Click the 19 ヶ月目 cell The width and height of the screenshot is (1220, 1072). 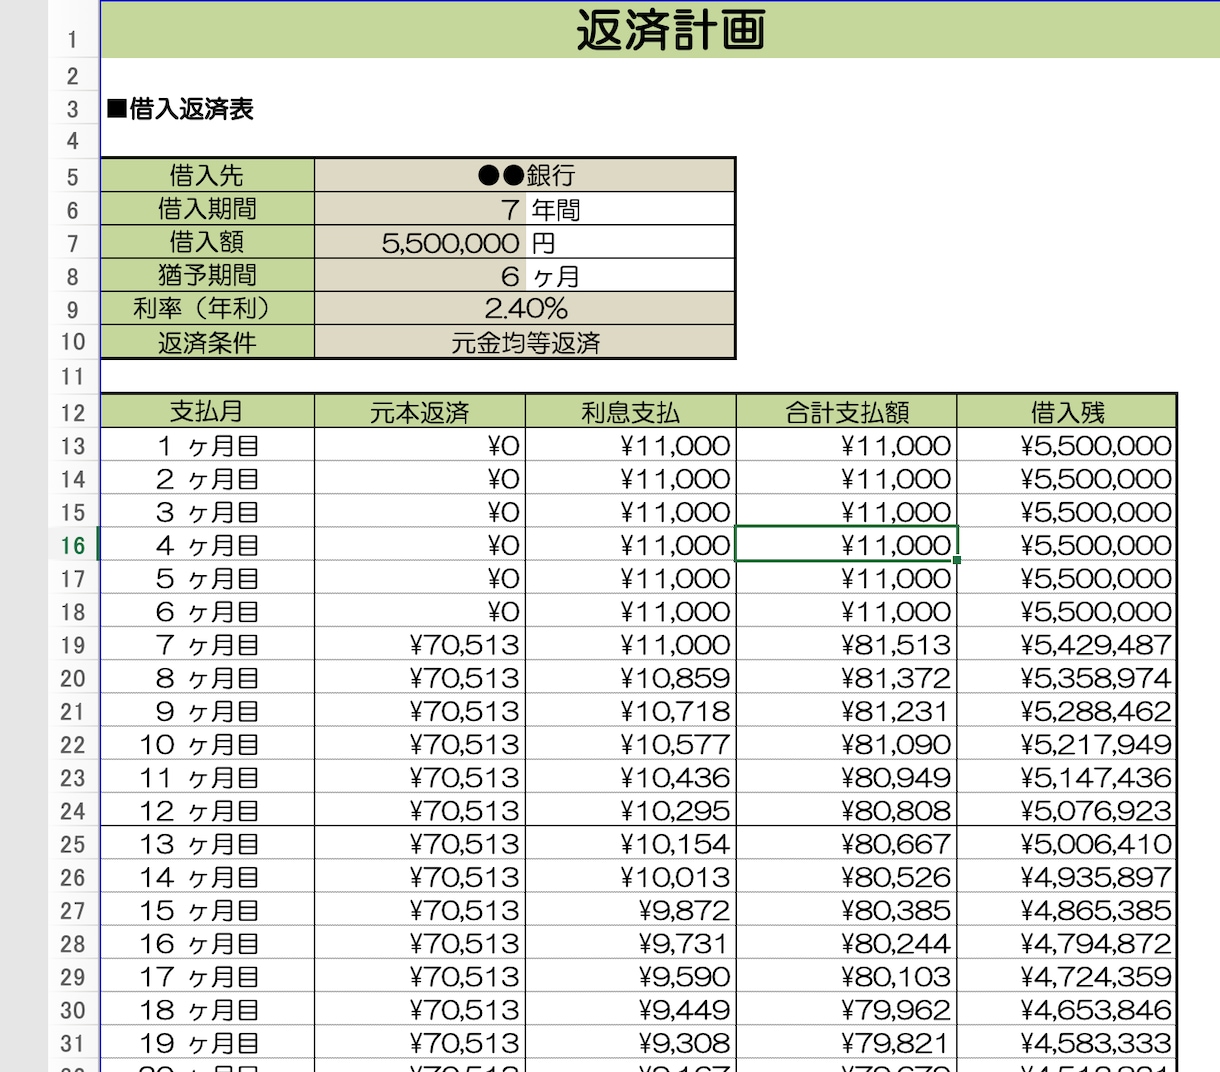207,1043
